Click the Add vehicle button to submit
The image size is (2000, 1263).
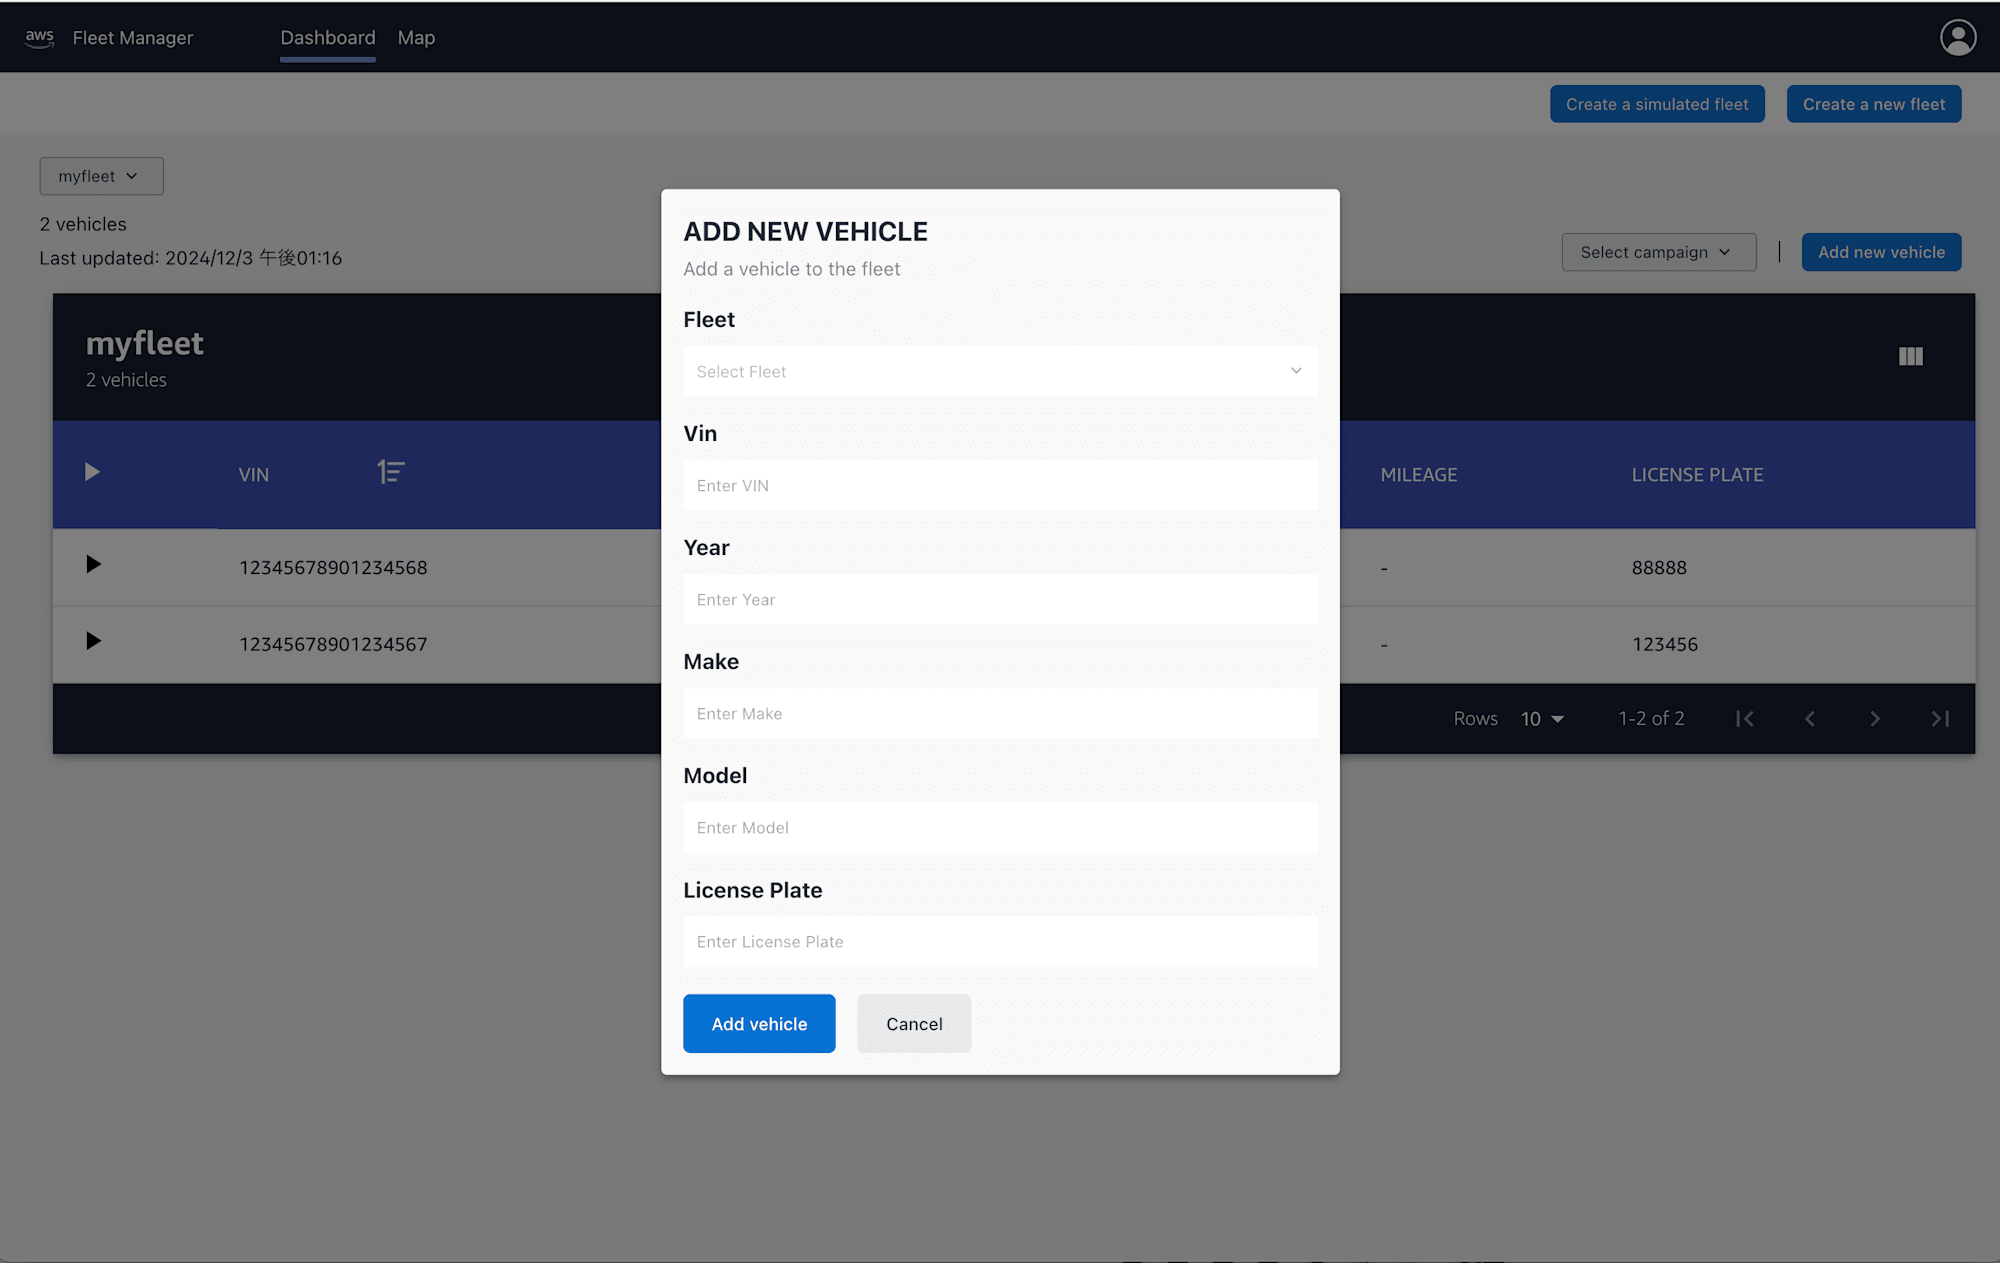click(x=759, y=1023)
